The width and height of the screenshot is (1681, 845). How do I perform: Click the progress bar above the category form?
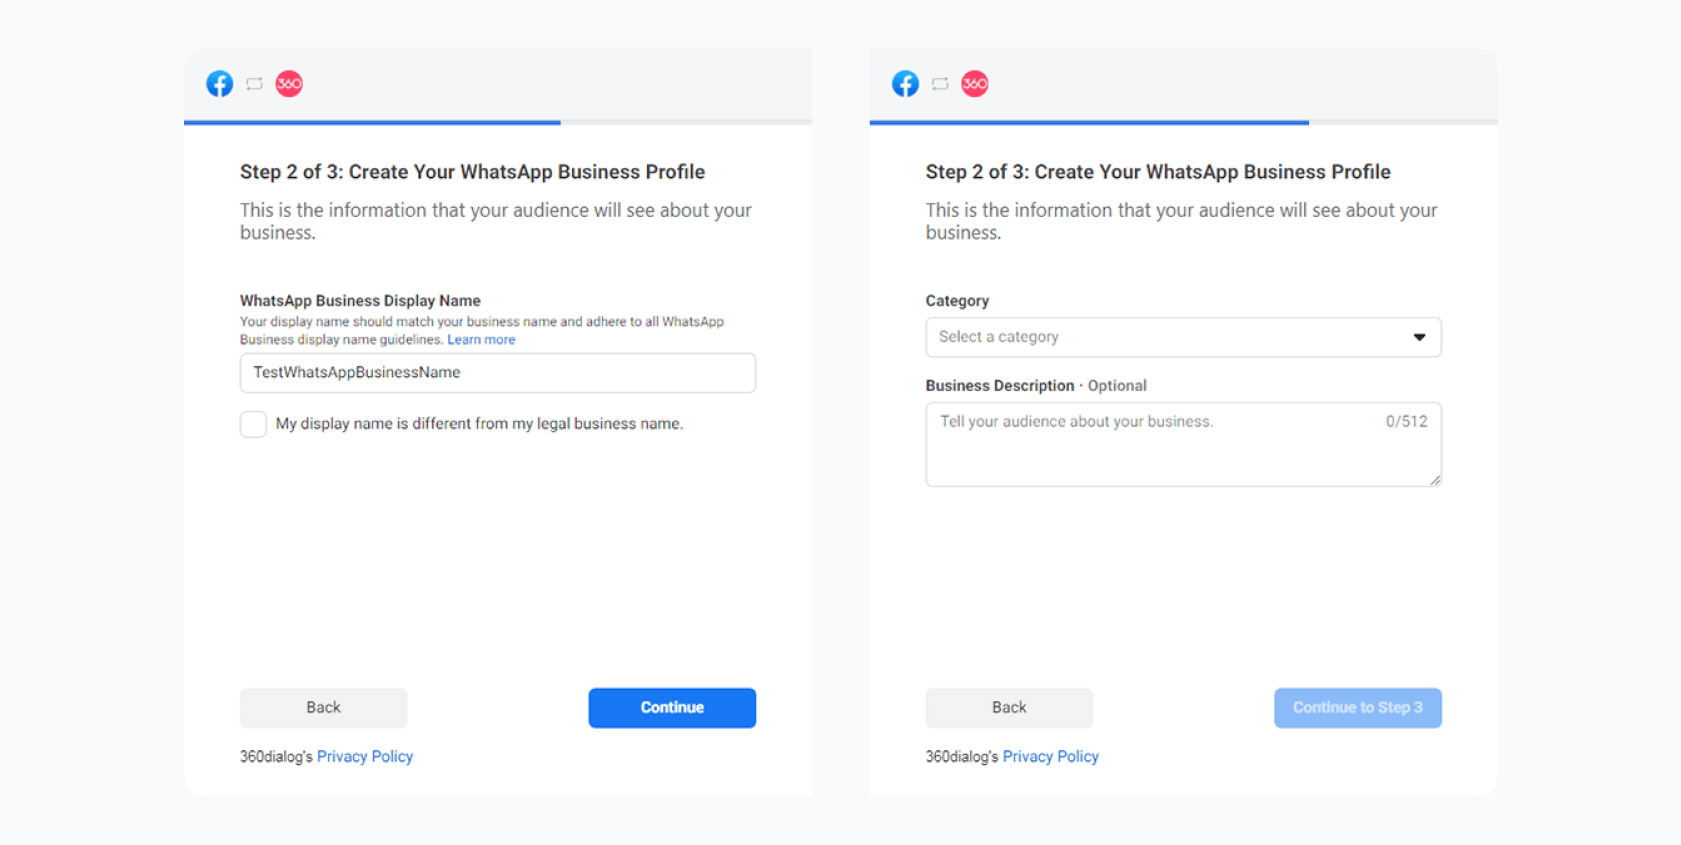(x=1182, y=122)
